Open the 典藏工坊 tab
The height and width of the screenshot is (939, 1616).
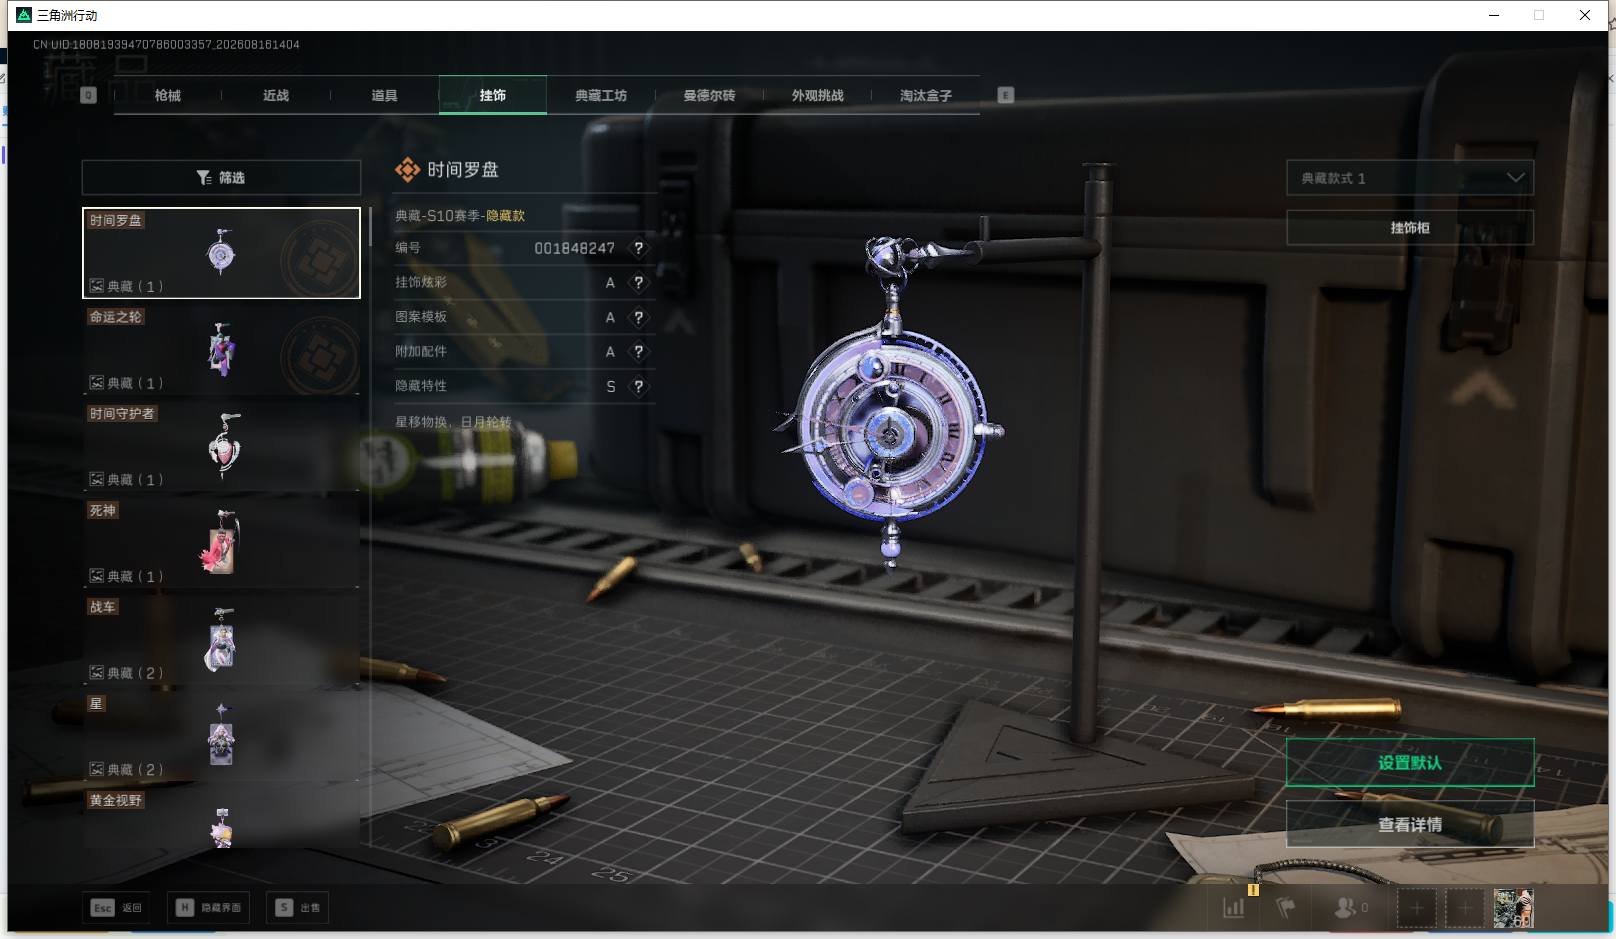(x=601, y=95)
